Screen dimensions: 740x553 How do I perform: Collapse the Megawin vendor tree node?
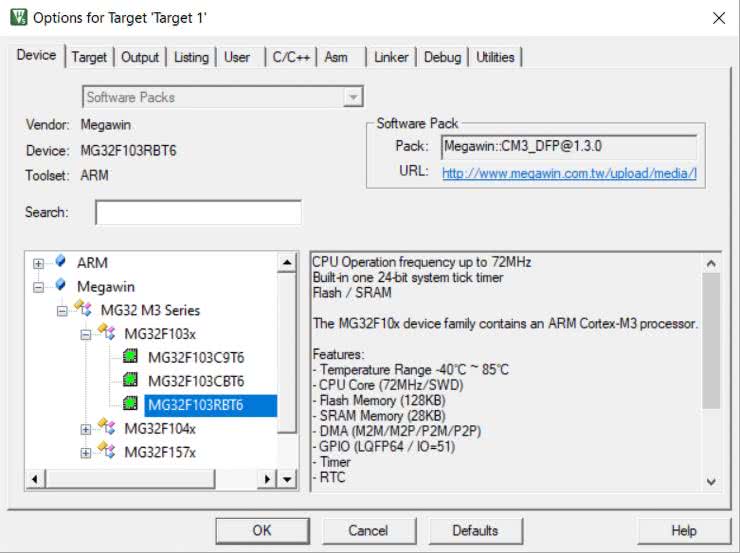(x=39, y=287)
